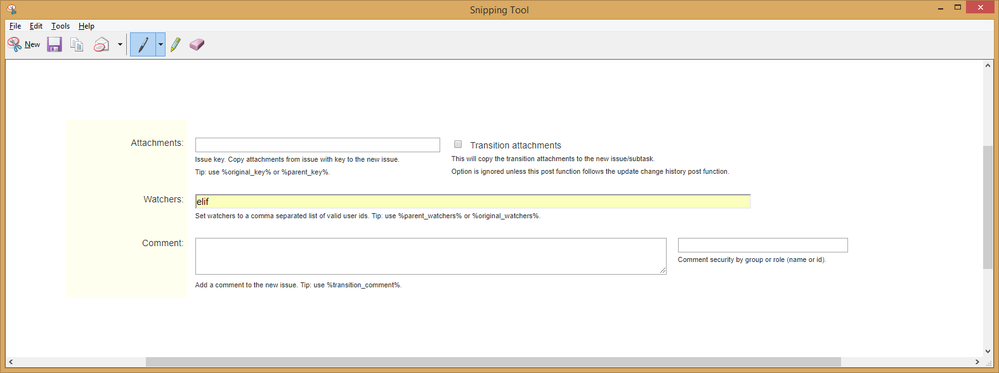Select the Eraser tool

pyautogui.click(x=198, y=45)
